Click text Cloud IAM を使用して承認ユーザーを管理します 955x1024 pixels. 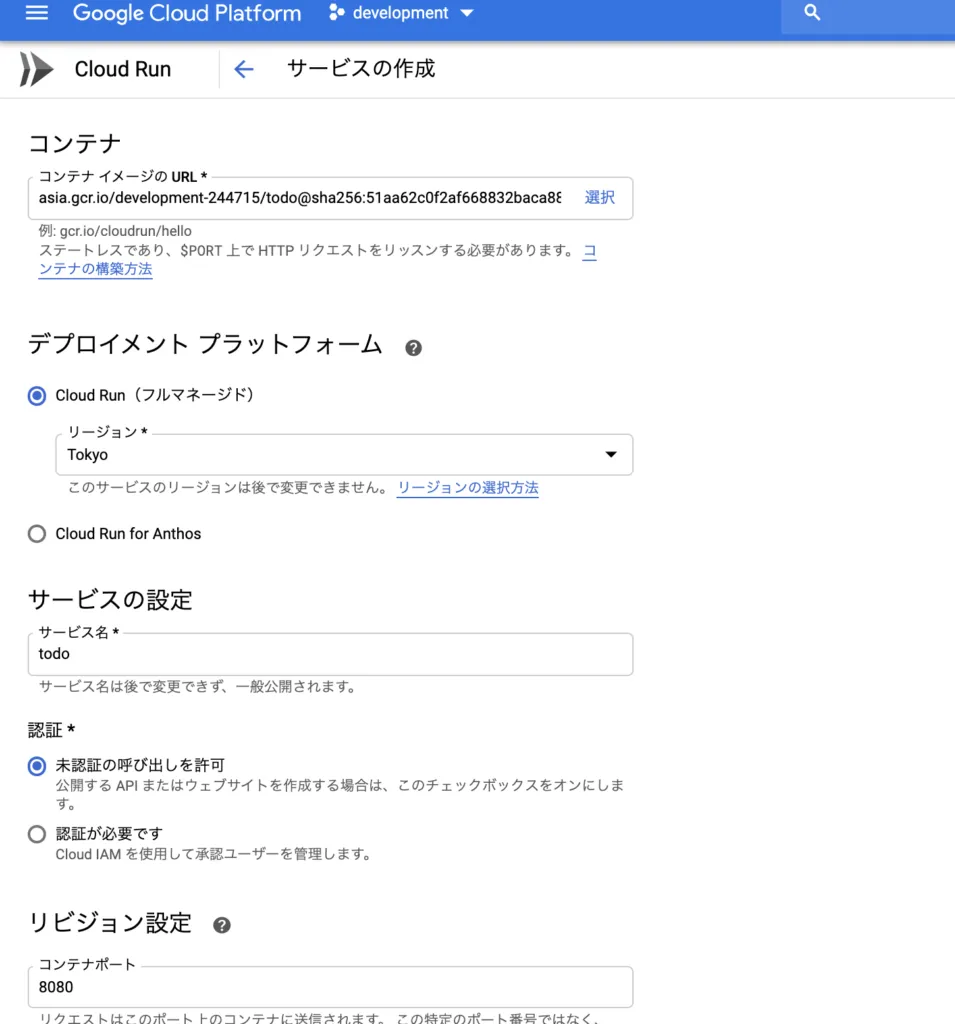coord(214,854)
